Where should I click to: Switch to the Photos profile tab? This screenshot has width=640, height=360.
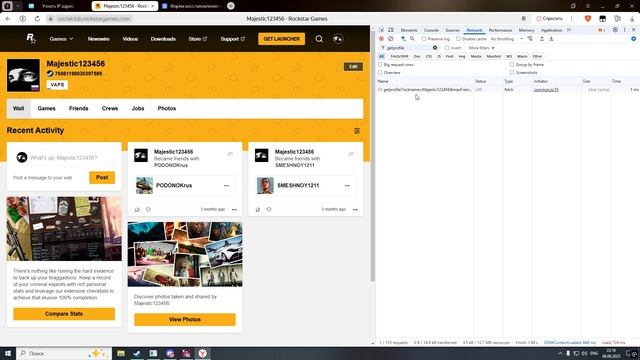coord(167,109)
